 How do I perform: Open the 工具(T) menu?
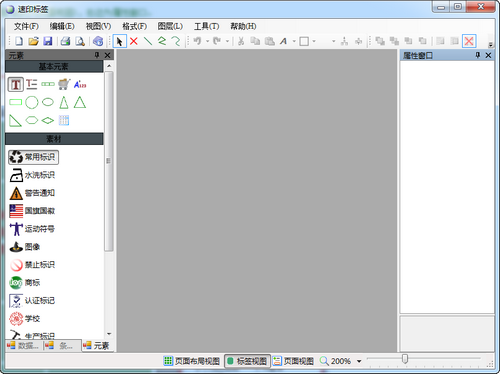[206, 26]
